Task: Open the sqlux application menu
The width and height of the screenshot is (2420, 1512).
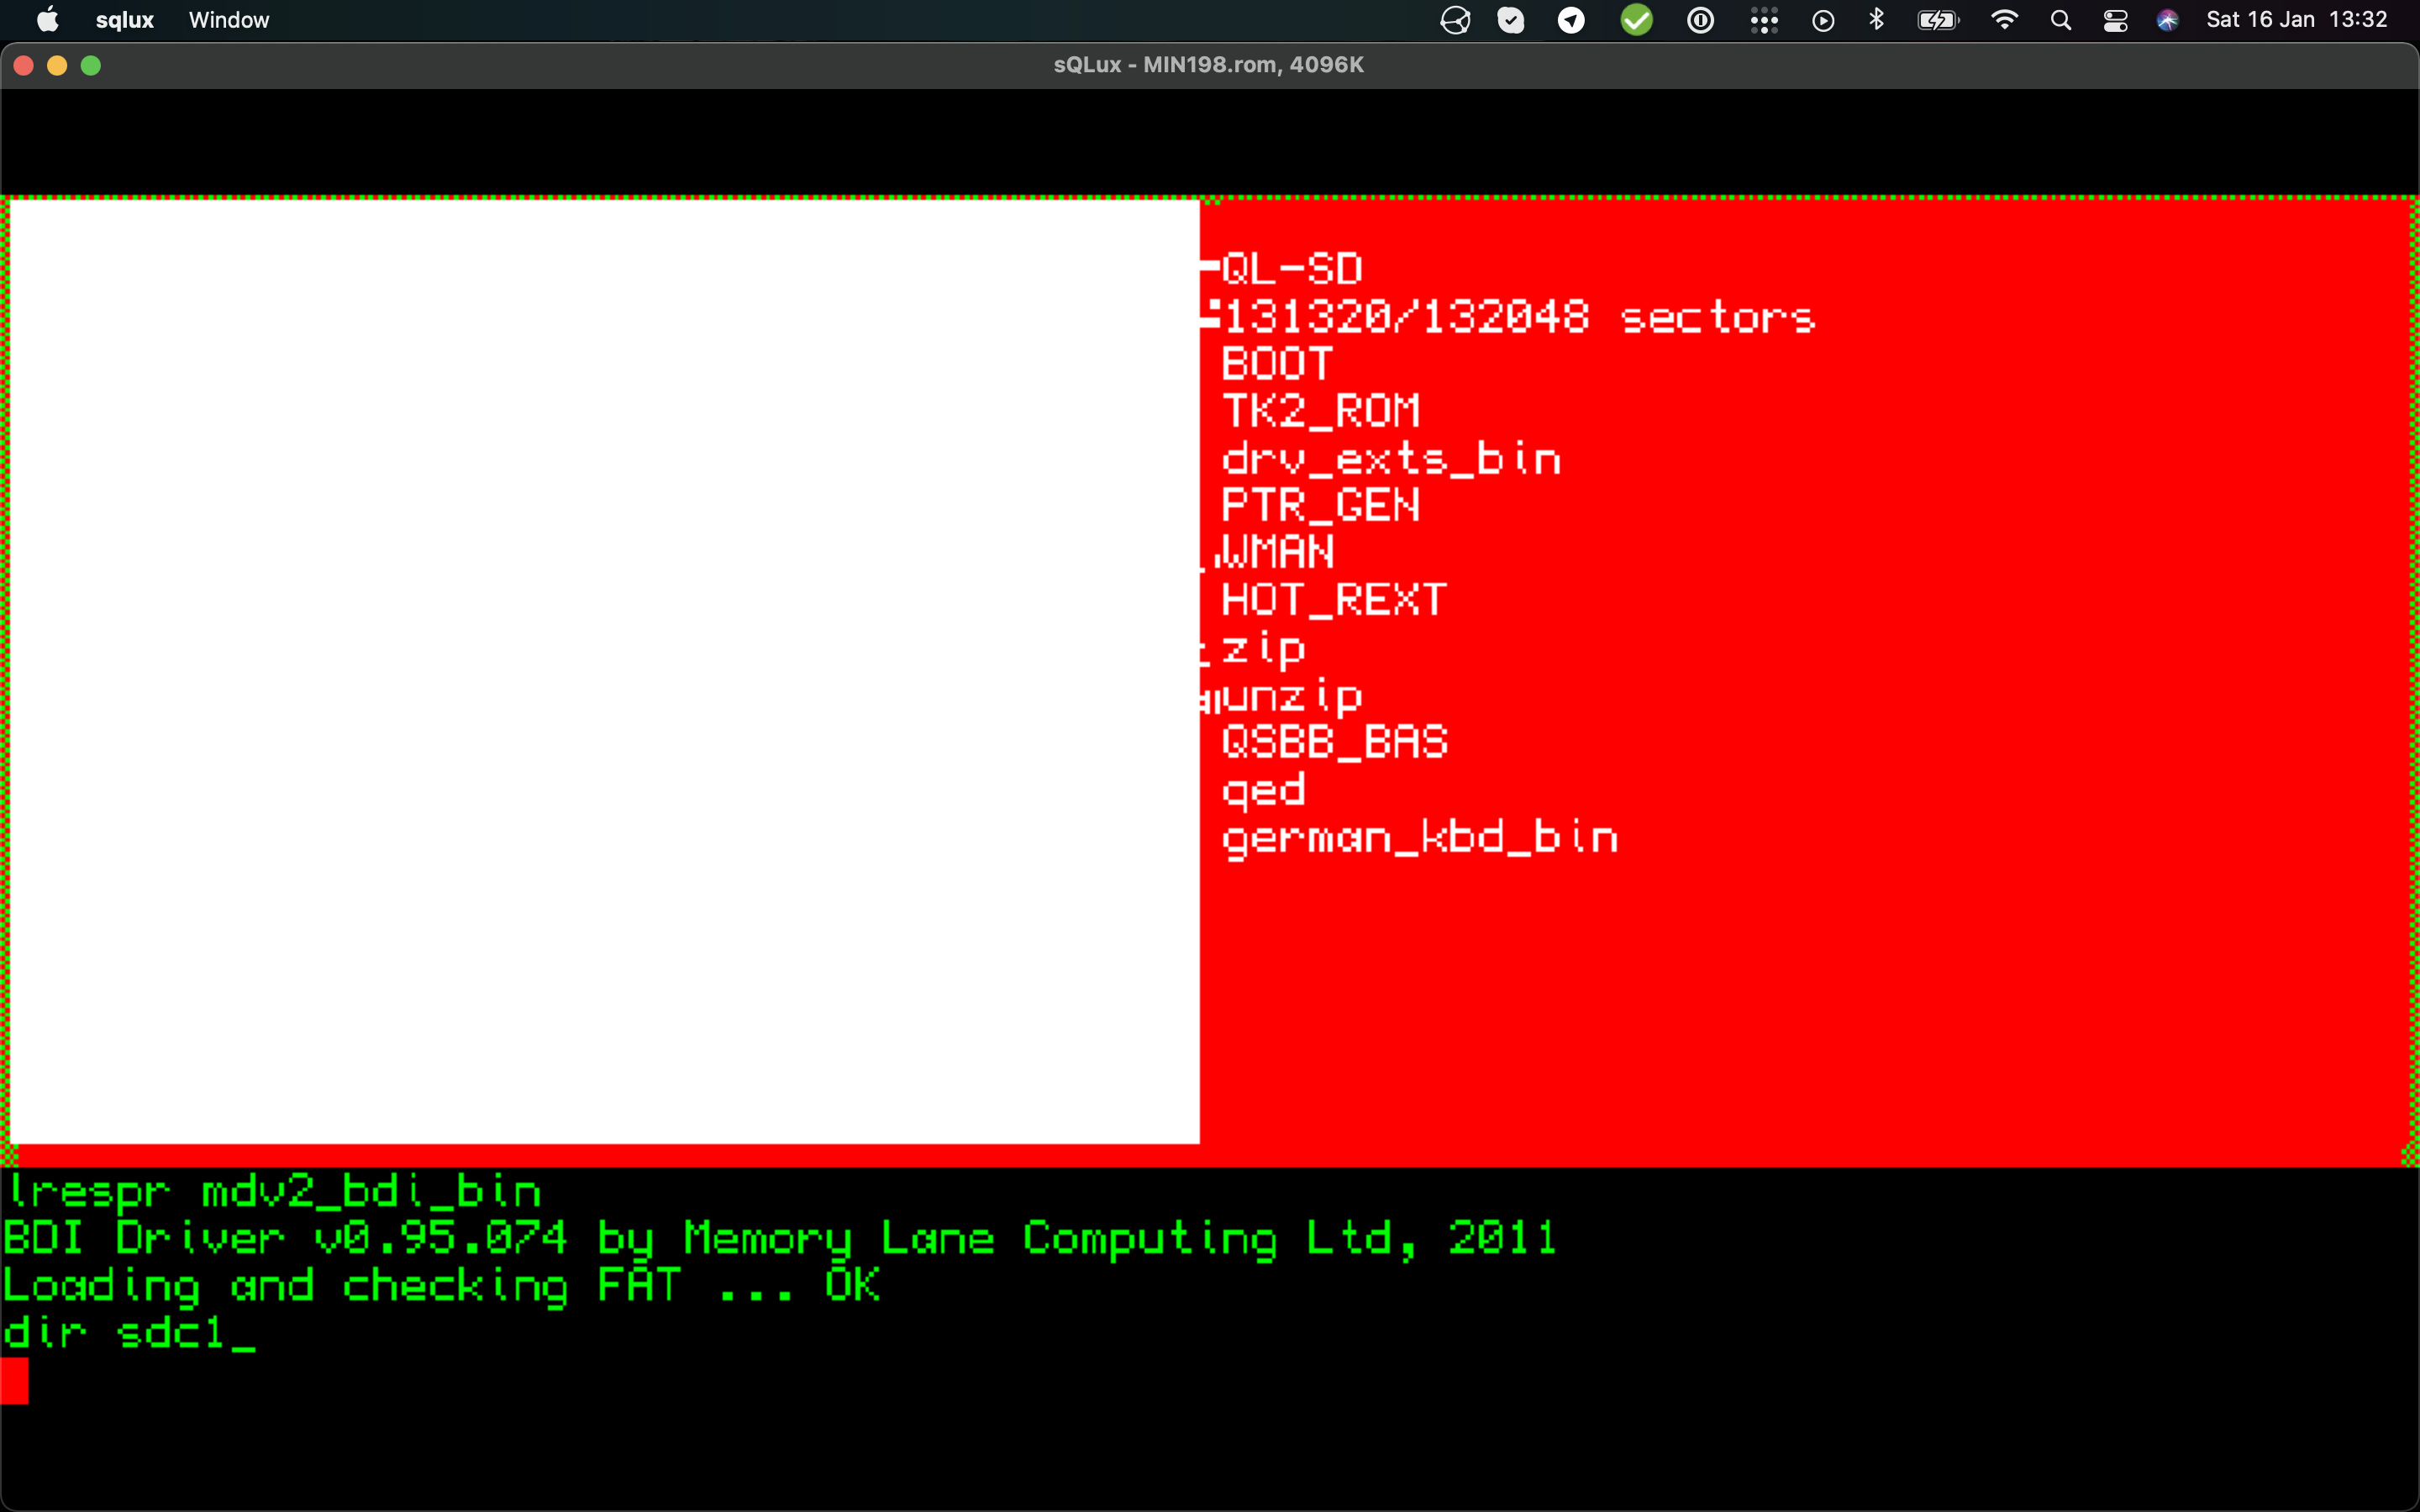Action: point(125,20)
